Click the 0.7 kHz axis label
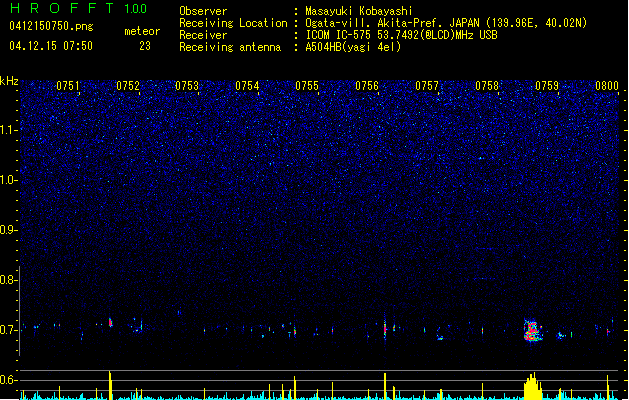 (9, 330)
